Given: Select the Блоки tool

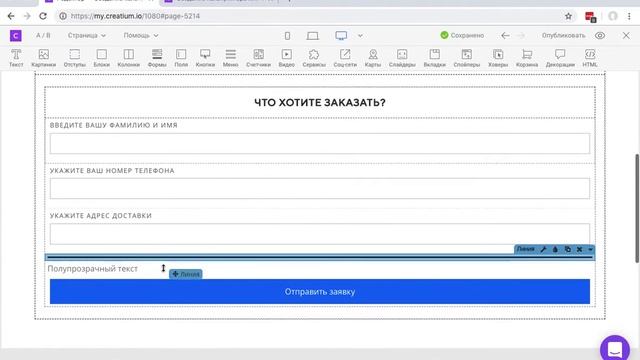Looking at the screenshot, I should click(102, 58).
